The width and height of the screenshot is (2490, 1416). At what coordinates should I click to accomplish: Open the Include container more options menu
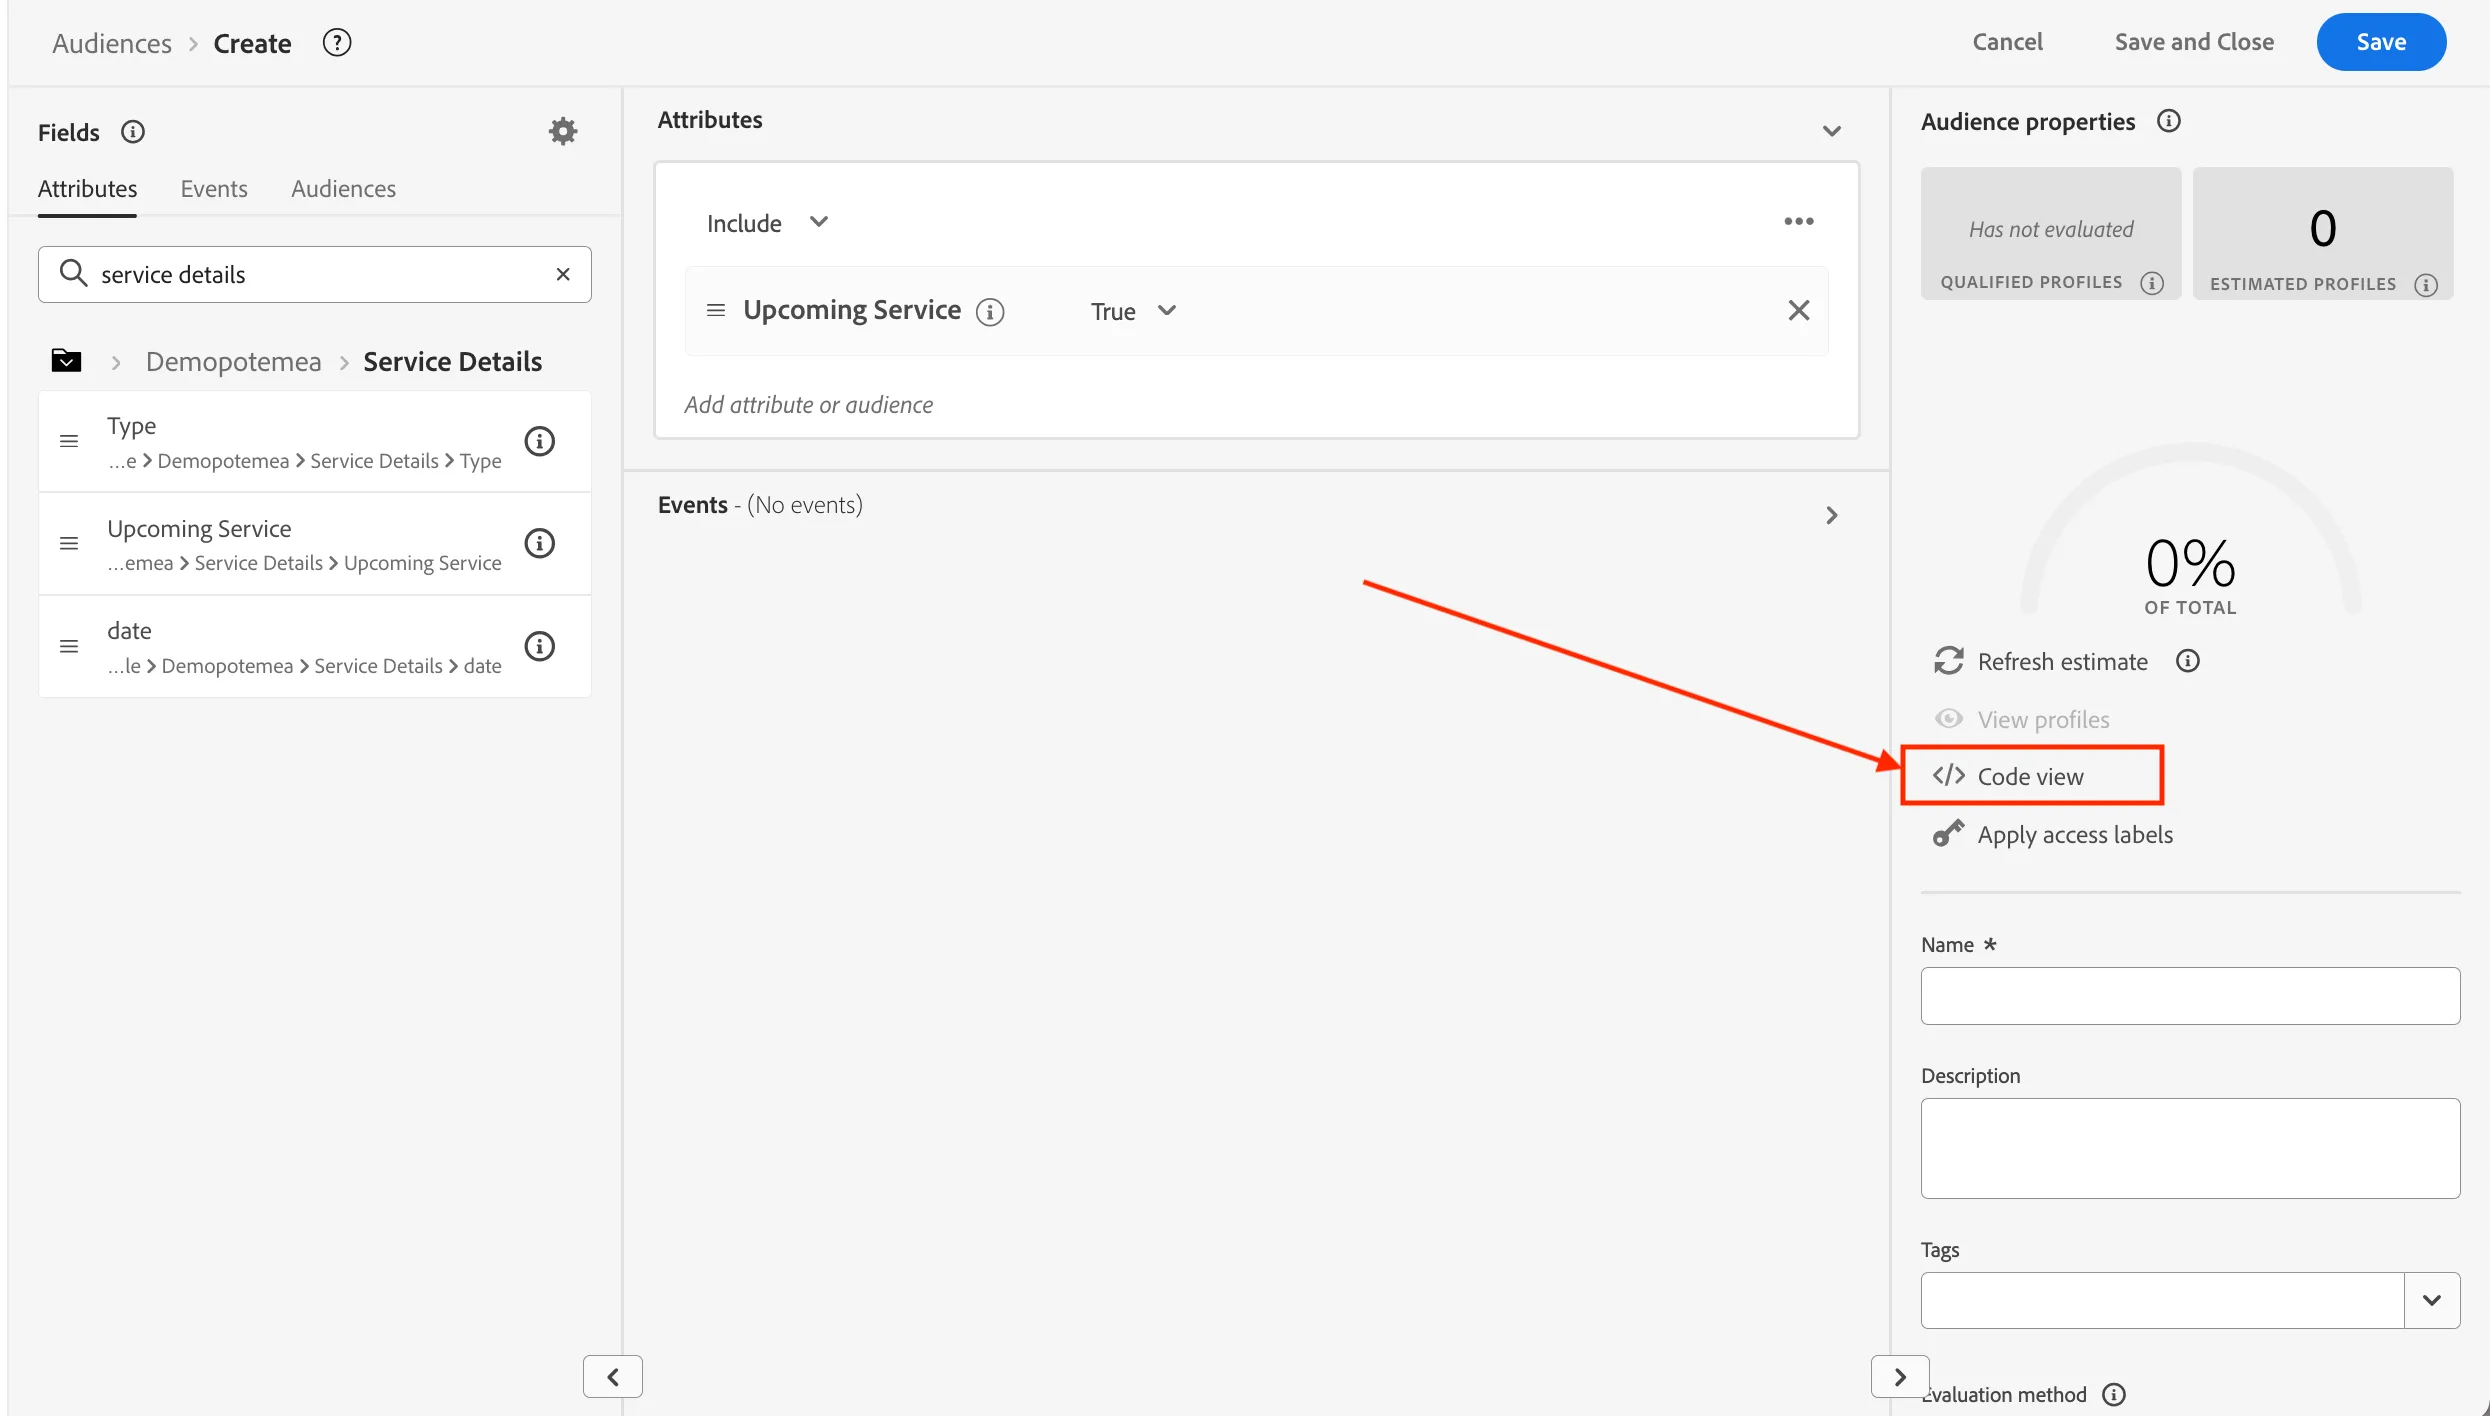(x=1798, y=221)
